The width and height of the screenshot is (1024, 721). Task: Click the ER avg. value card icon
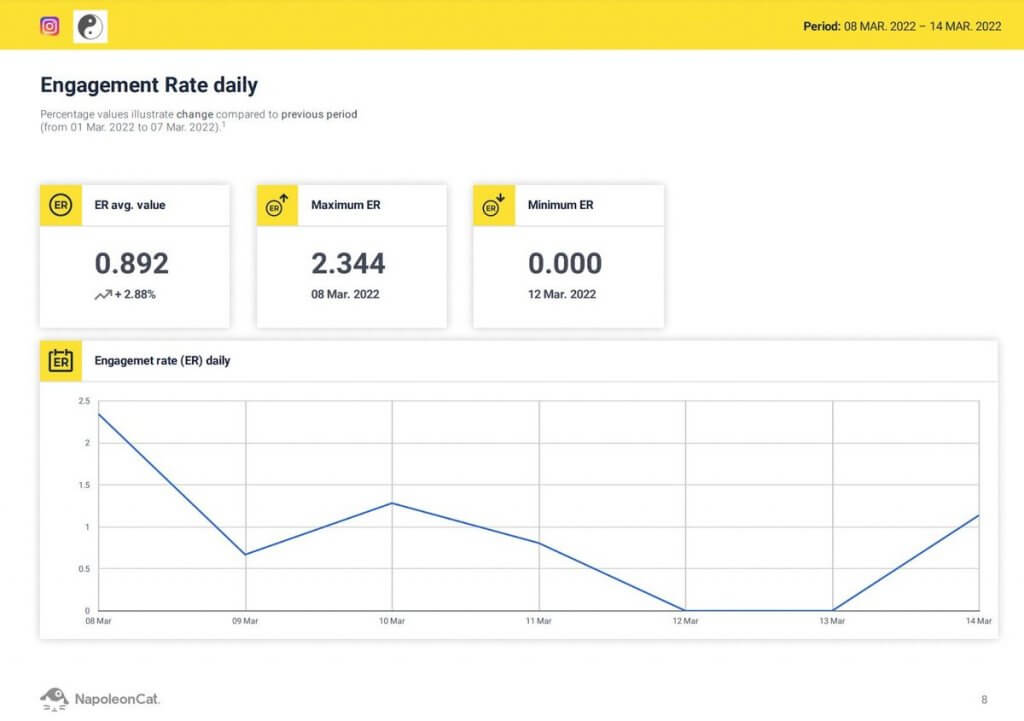click(x=61, y=205)
